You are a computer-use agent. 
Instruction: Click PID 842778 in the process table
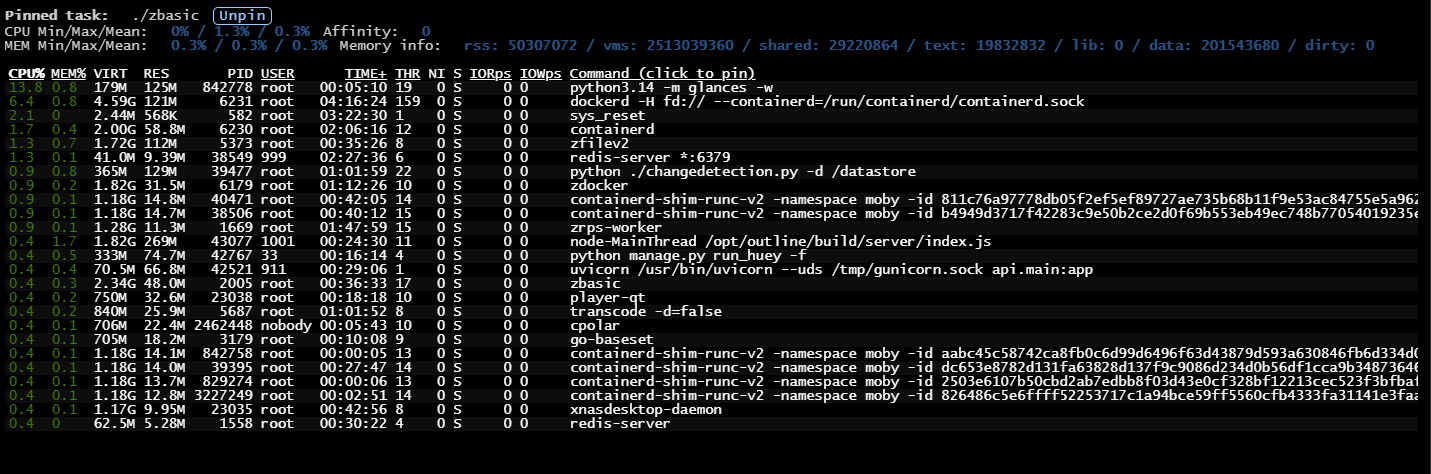(x=228, y=87)
